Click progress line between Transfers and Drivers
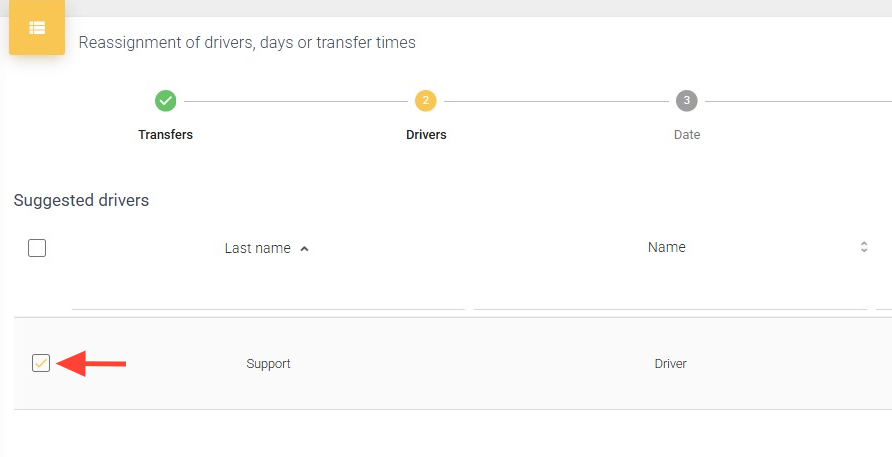This screenshot has width=892, height=457. pyautogui.click(x=296, y=101)
